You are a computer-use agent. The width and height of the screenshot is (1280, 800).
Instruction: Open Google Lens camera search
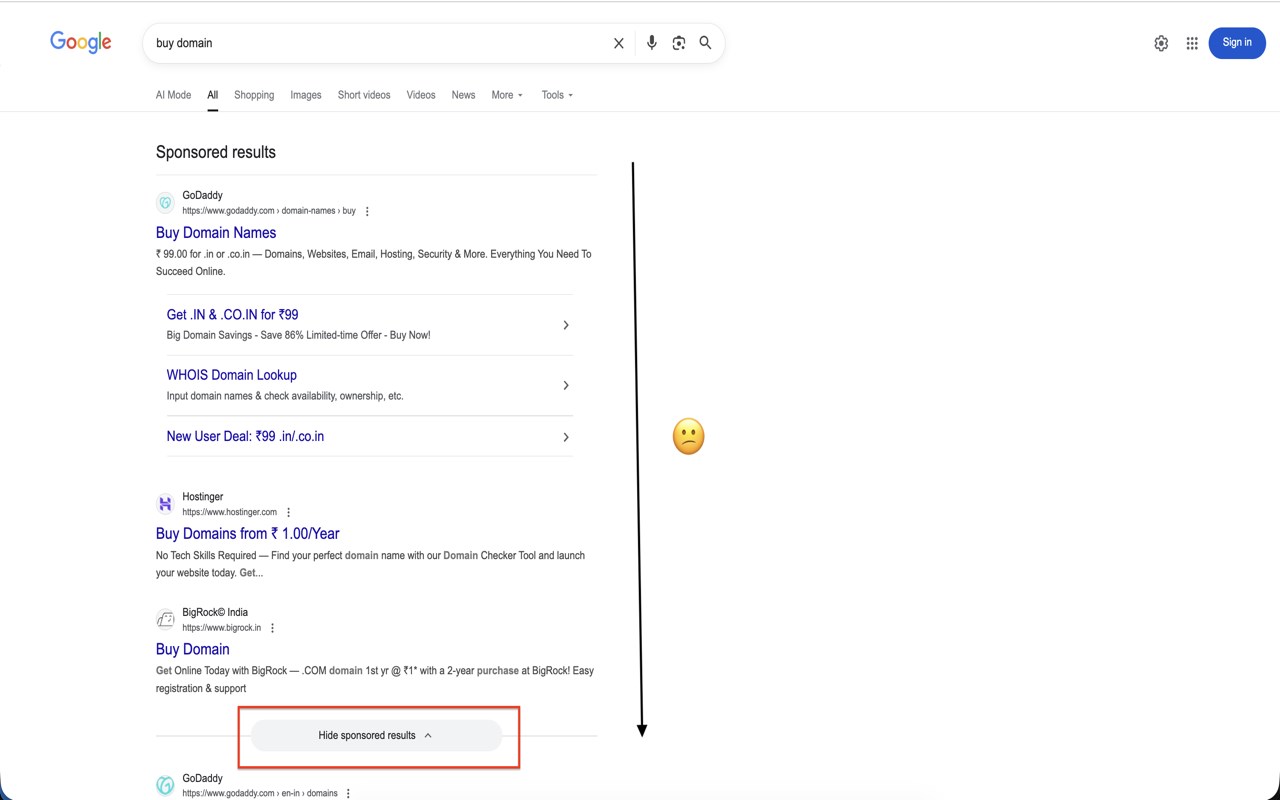678,43
